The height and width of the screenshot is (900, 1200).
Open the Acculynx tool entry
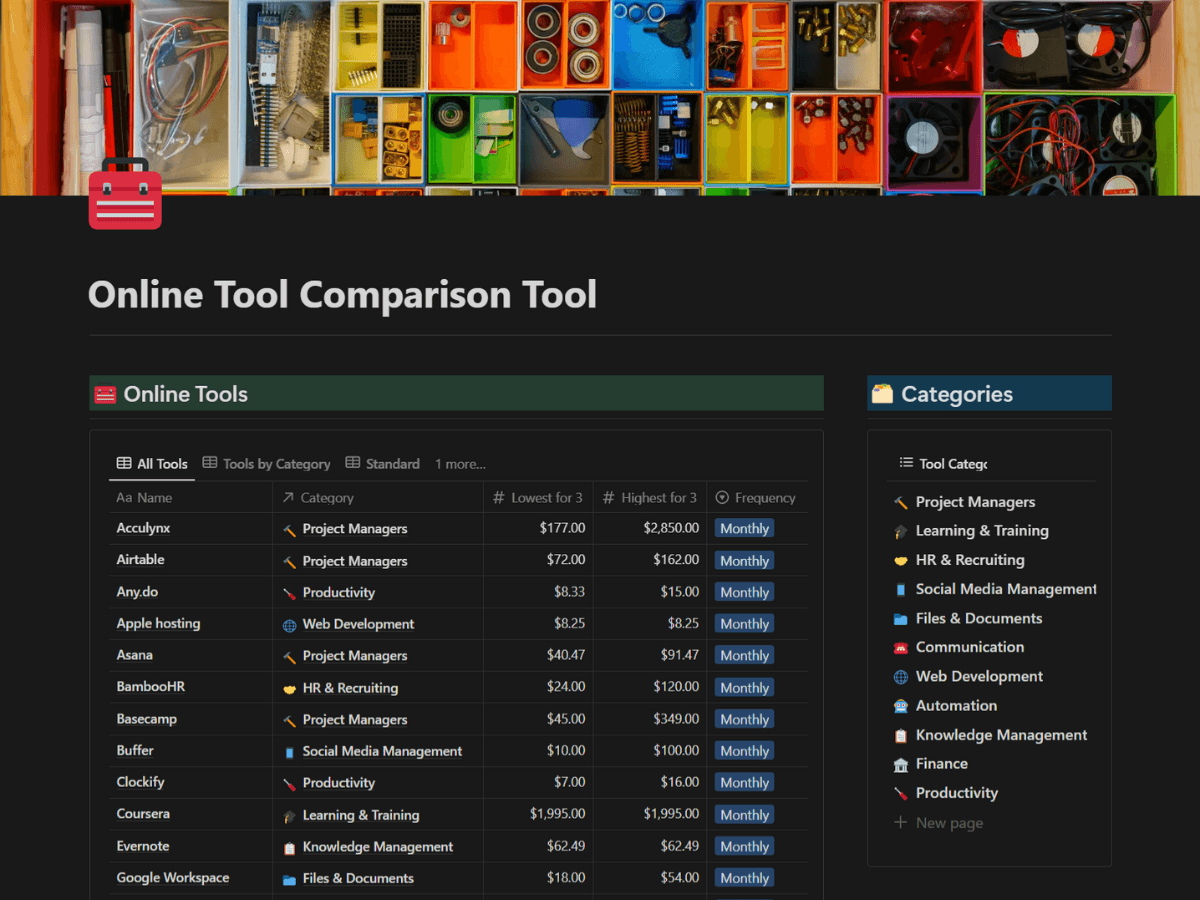143,528
